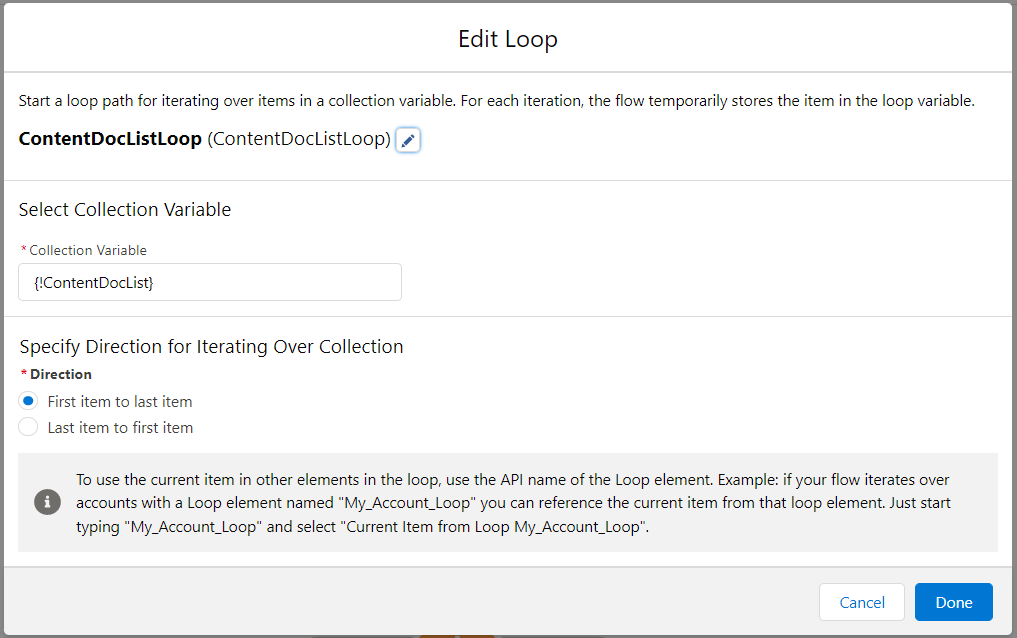
Task: Click the info icon in the gray tip box
Action: [47, 502]
